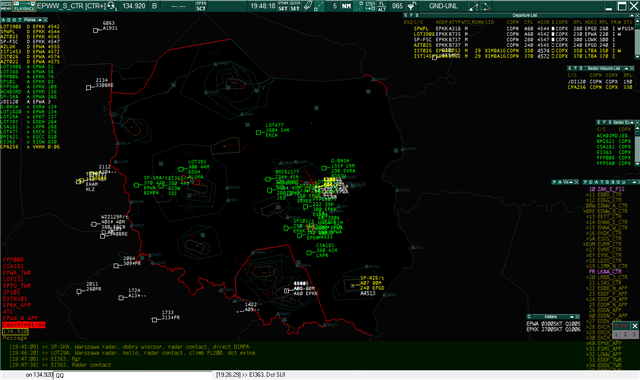Screen dimensions: 640x380
Task: Toggle the NM range unit button
Action: point(347,6)
